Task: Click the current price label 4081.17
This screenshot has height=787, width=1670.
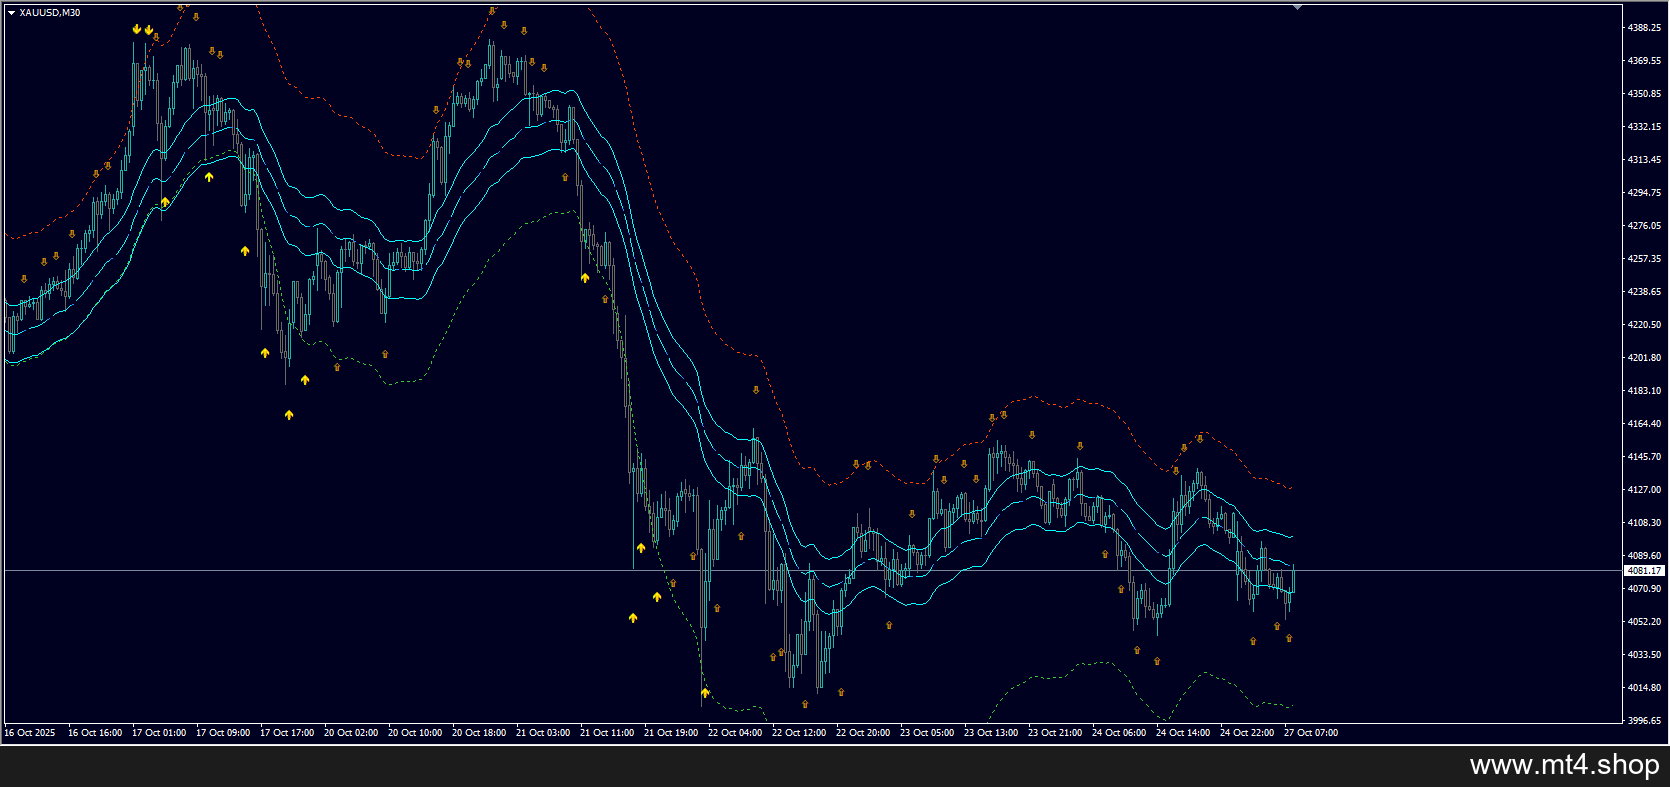Action: coord(1644,571)
